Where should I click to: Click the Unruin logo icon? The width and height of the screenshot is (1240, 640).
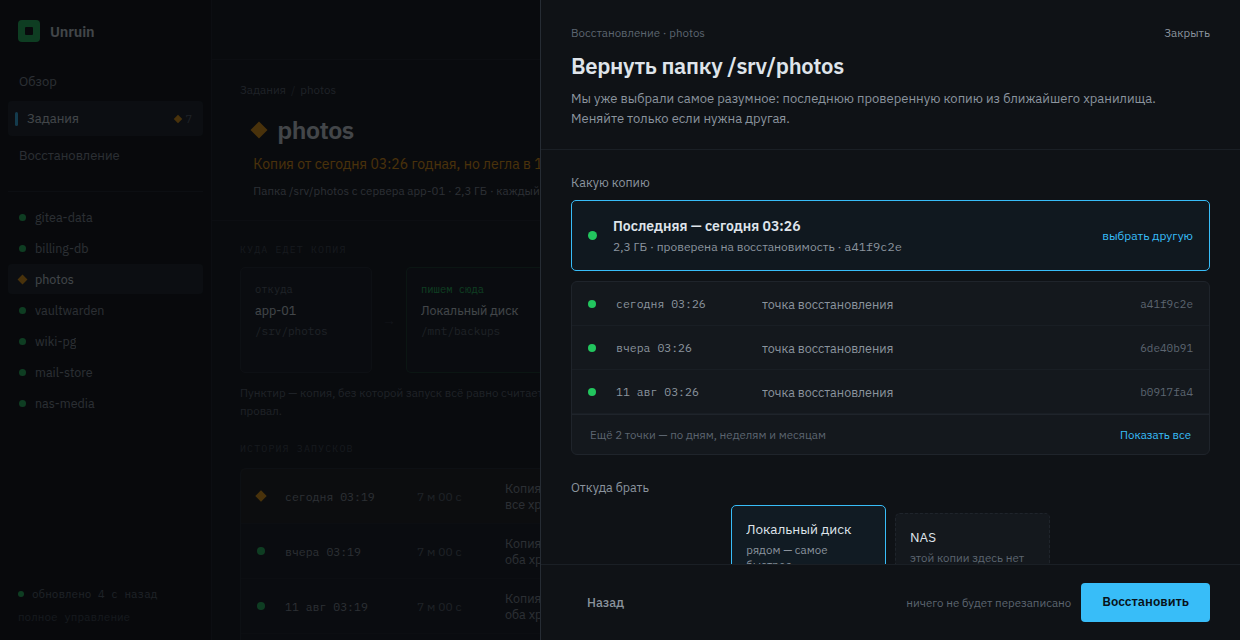pyautogui.click(x=29, y=31)
